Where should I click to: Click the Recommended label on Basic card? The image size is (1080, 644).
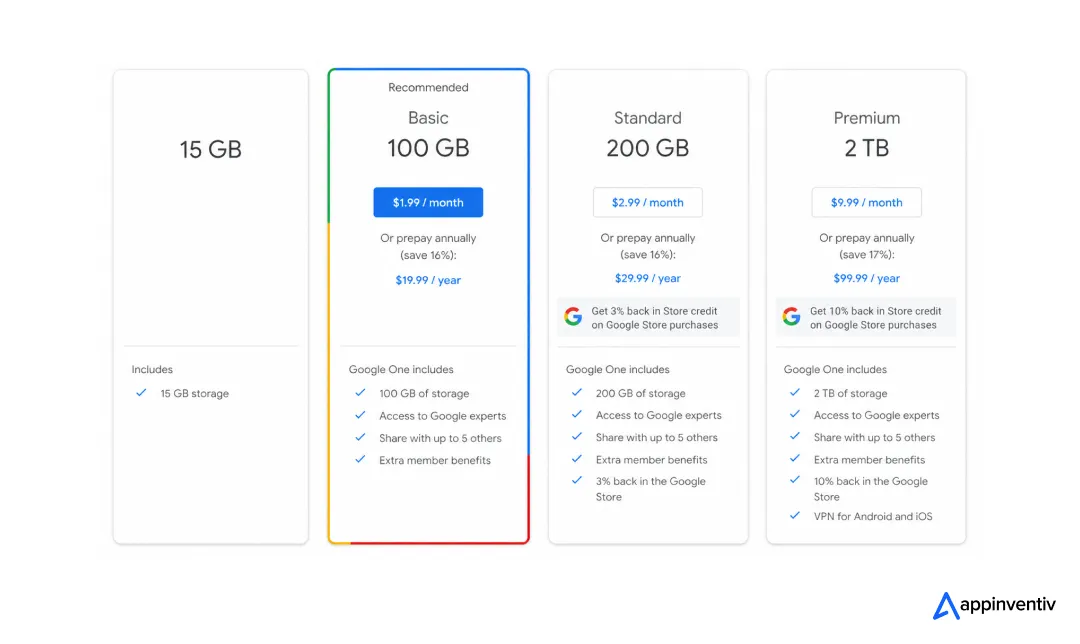[428, 87]
